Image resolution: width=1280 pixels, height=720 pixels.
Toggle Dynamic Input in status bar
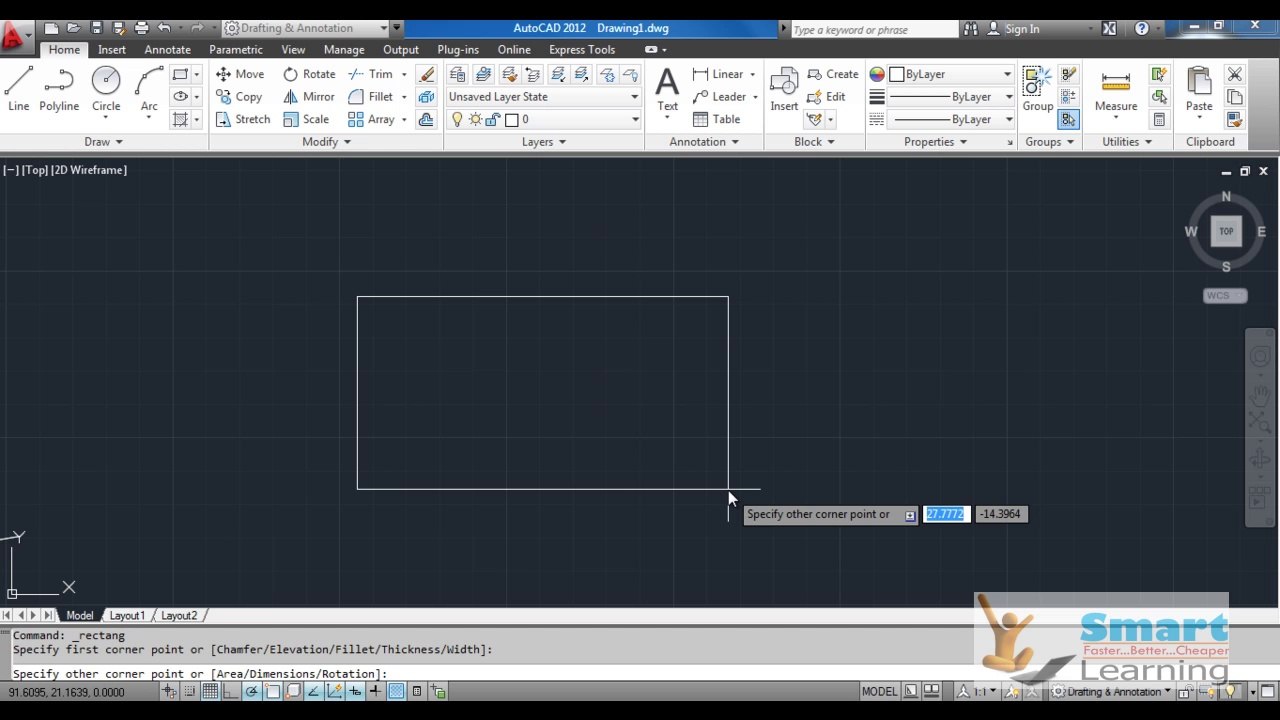tap(355, 691)
